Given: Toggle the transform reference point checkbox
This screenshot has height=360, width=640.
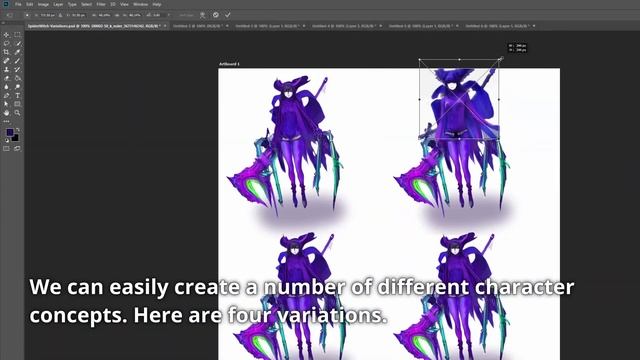Looking at the screenshot, I should point(27,15).
